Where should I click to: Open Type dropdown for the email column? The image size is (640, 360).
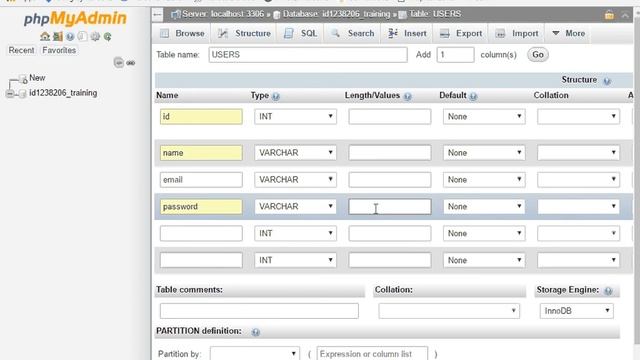tap(296, 180)
